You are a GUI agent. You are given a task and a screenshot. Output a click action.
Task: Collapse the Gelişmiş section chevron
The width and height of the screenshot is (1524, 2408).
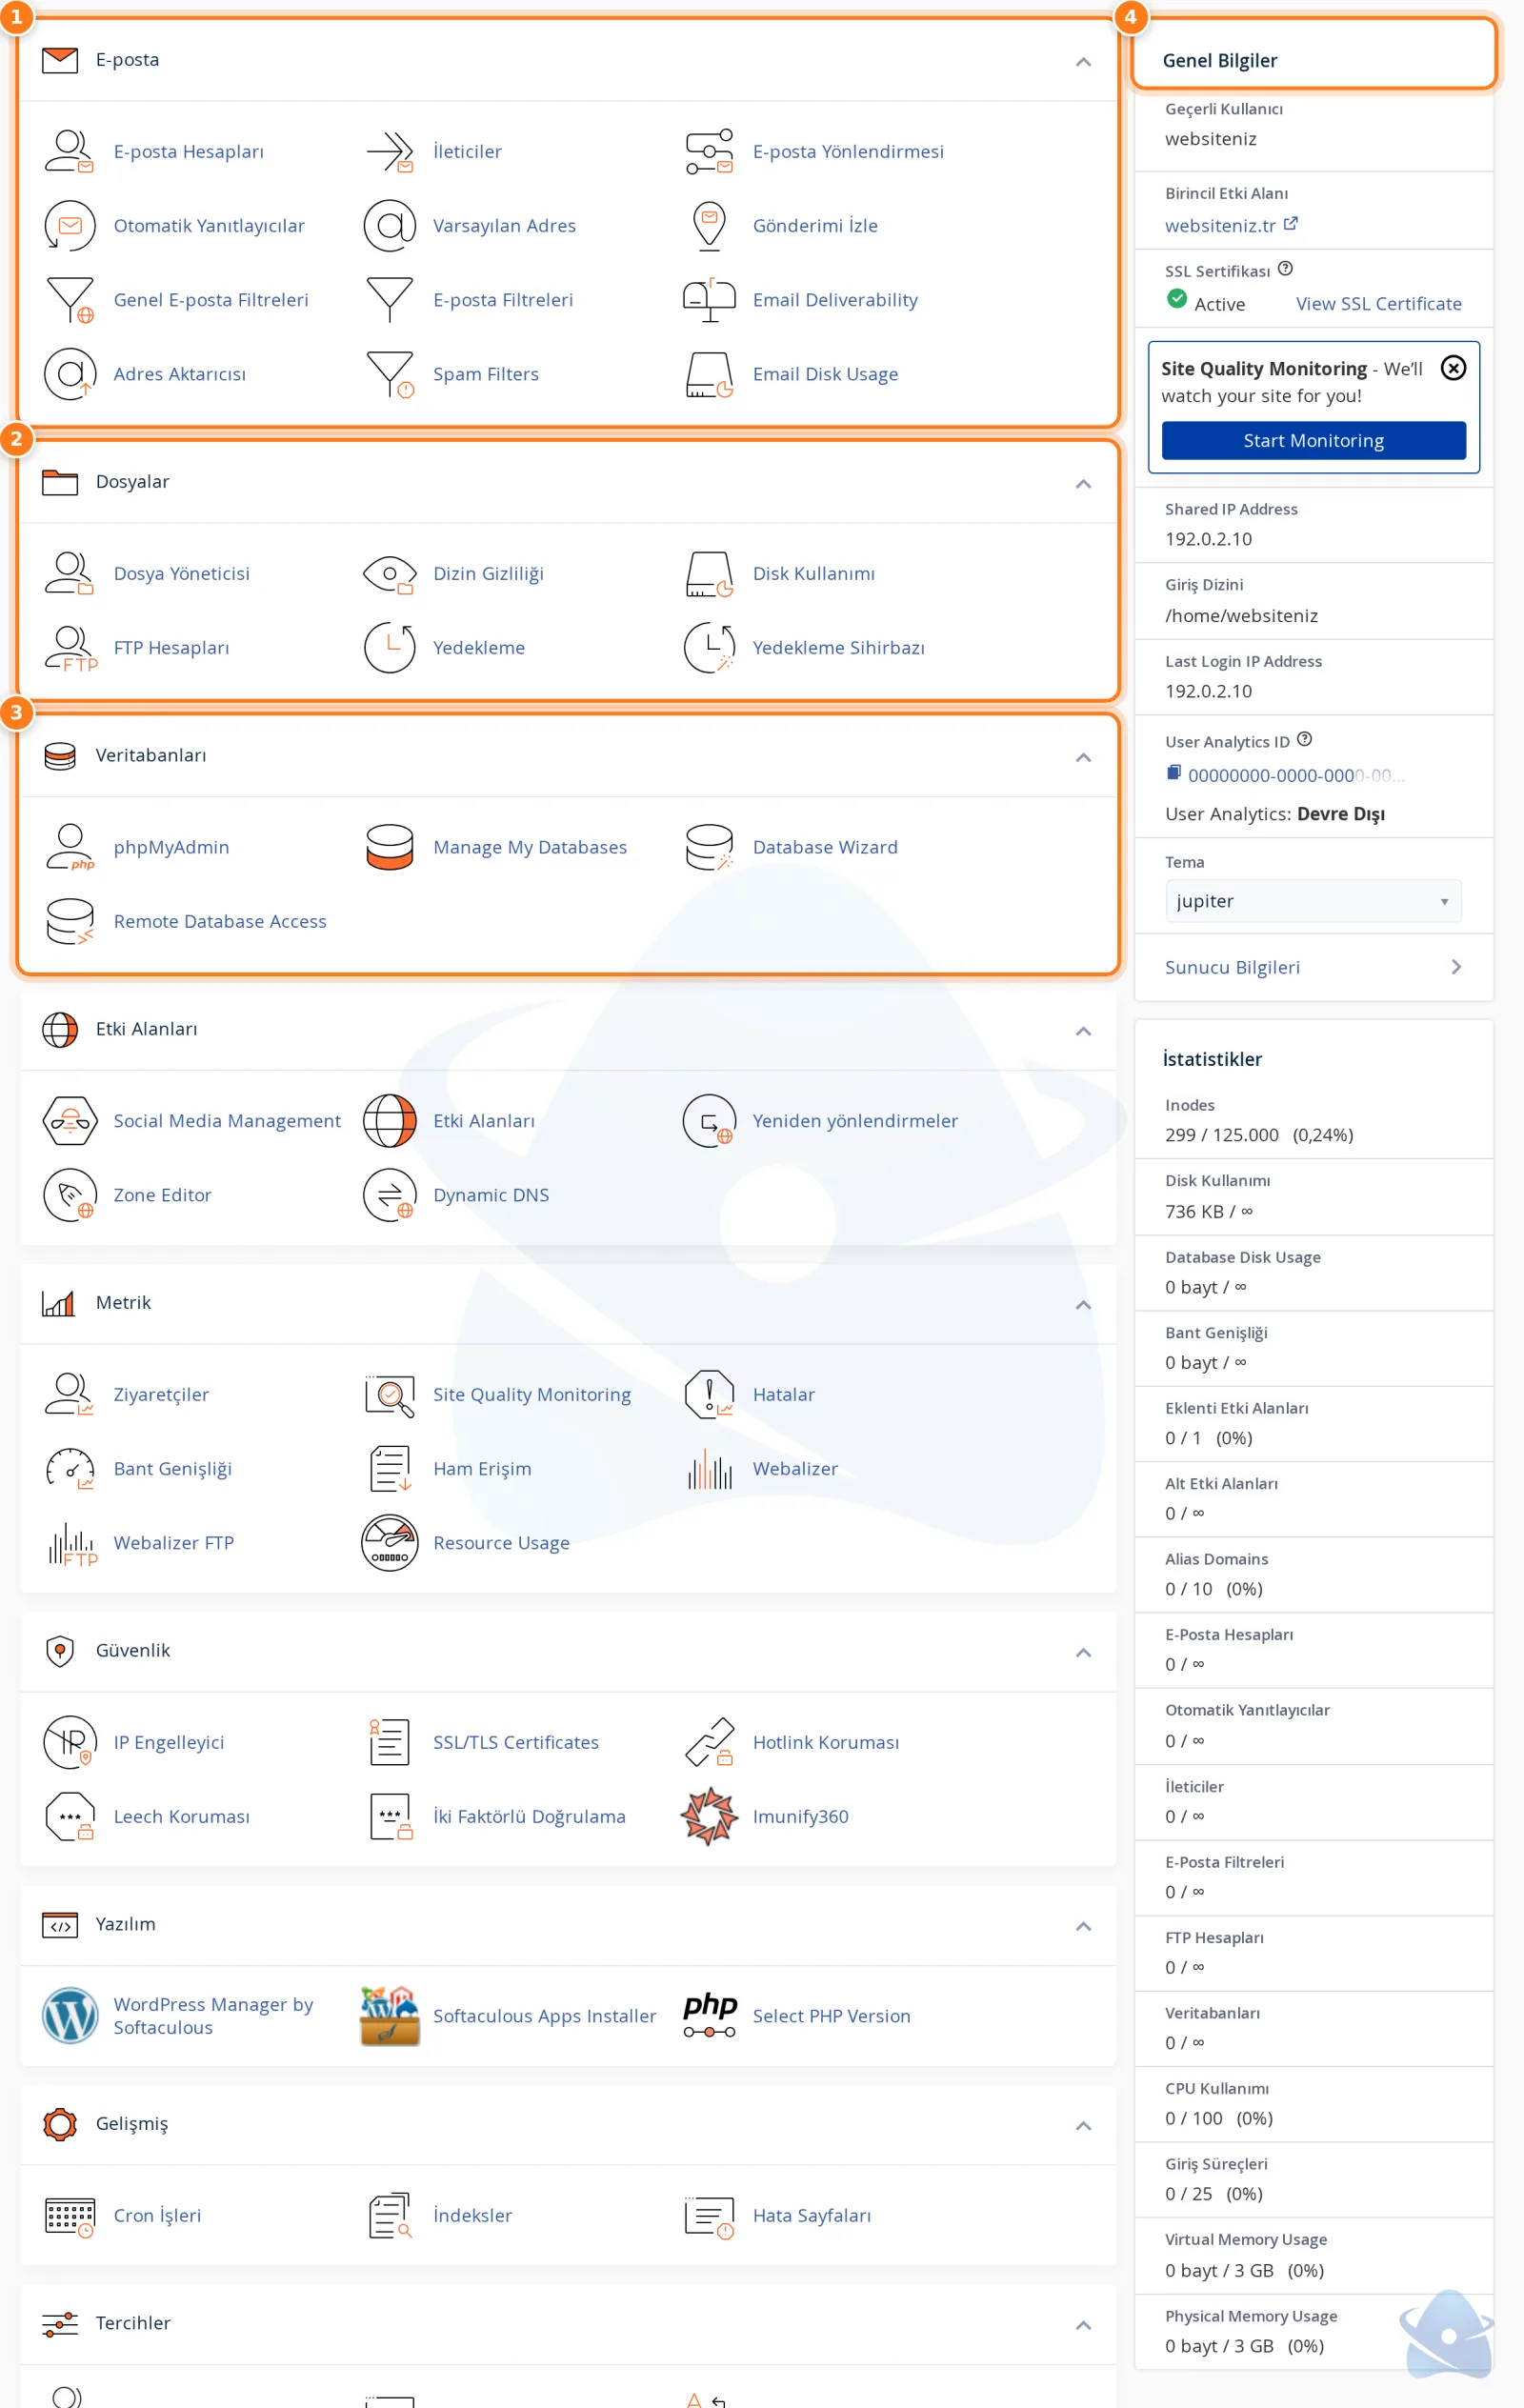pos(1082,2125)
